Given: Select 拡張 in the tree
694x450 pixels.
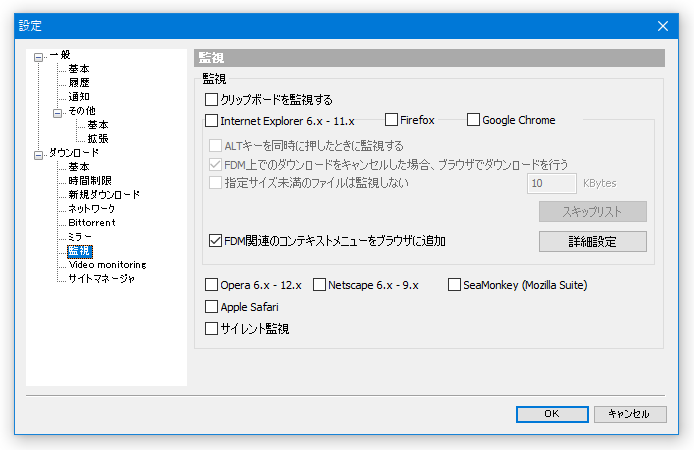Looking at the screenshot, I should 98,138.
